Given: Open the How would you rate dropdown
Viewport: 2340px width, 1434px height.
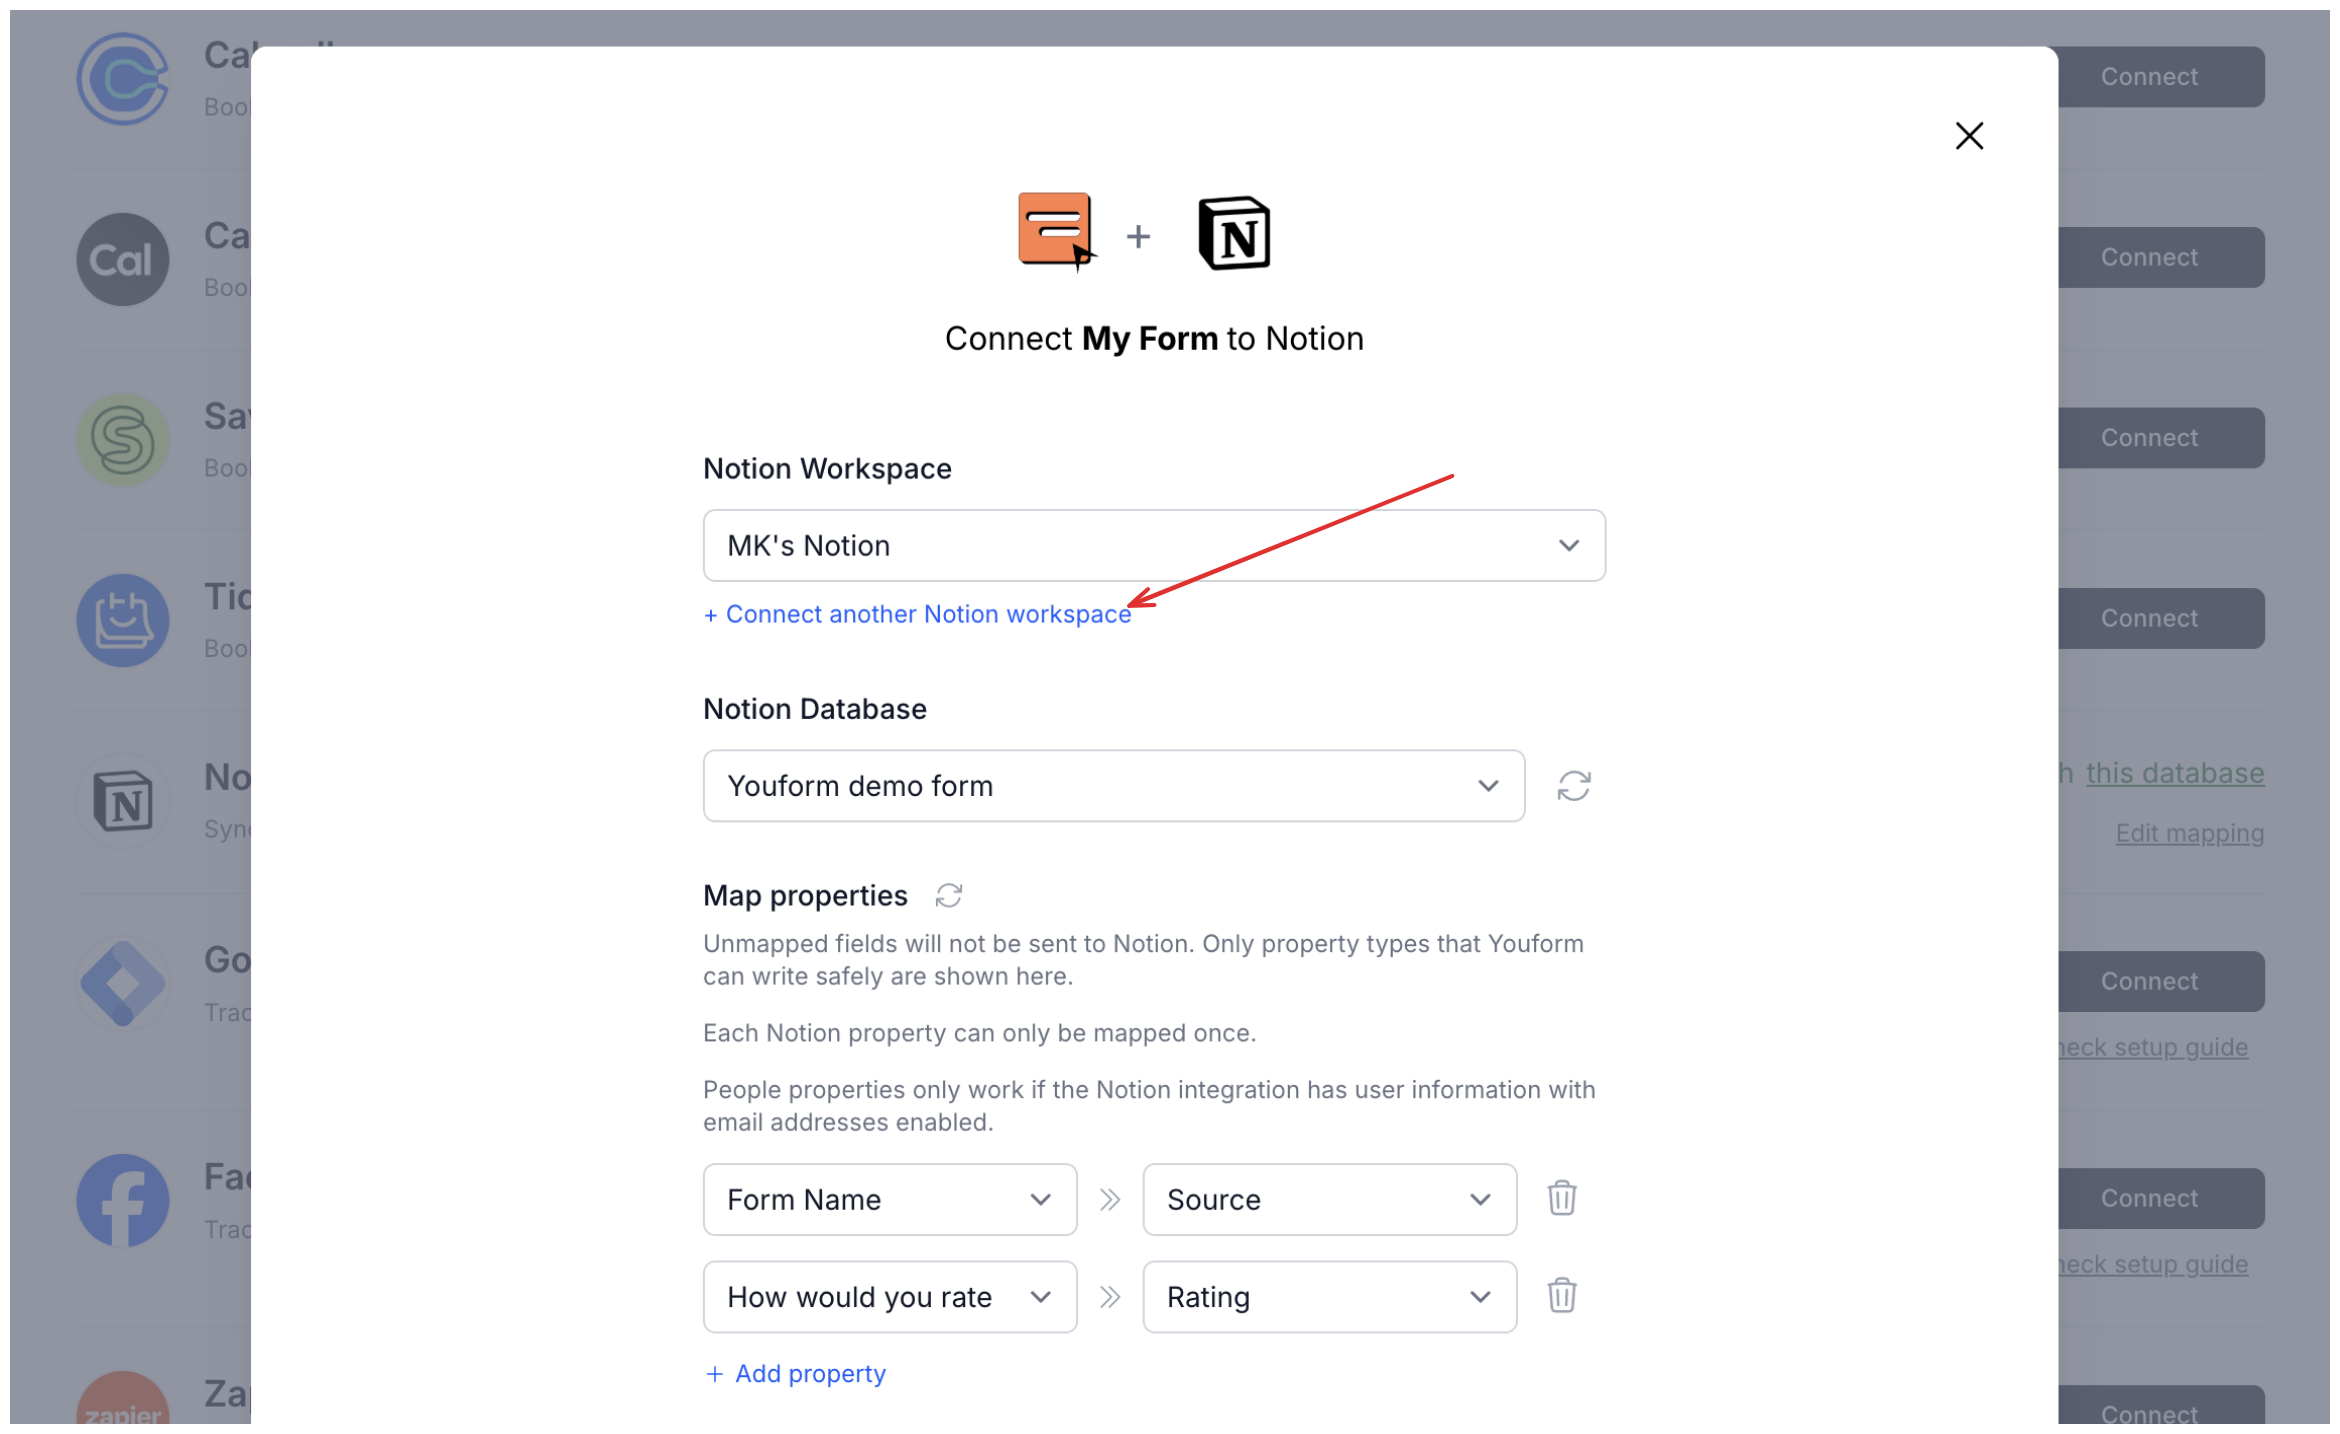Looking at the screenshot, I should (889, 1297).
